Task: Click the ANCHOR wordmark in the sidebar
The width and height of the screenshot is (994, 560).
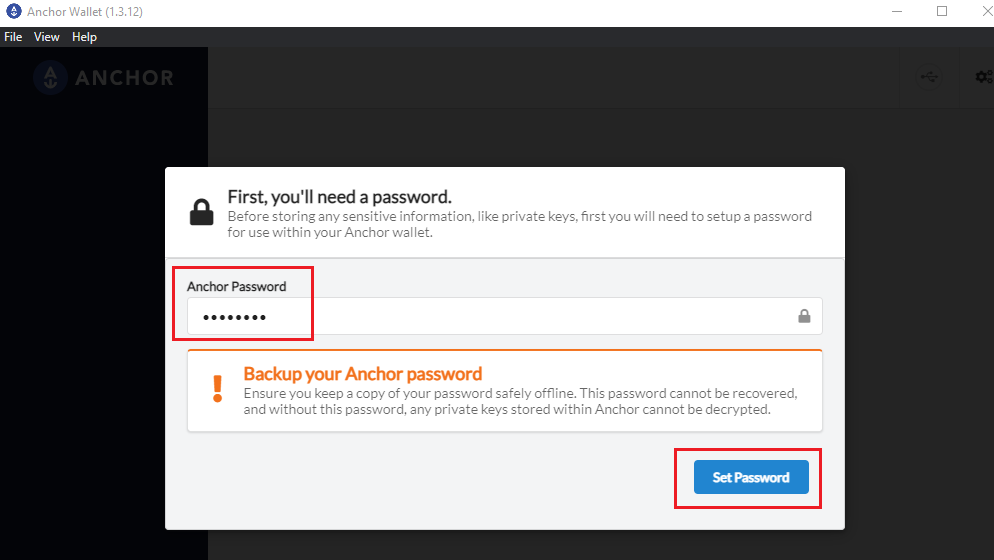Action: (x=124, y=78)
